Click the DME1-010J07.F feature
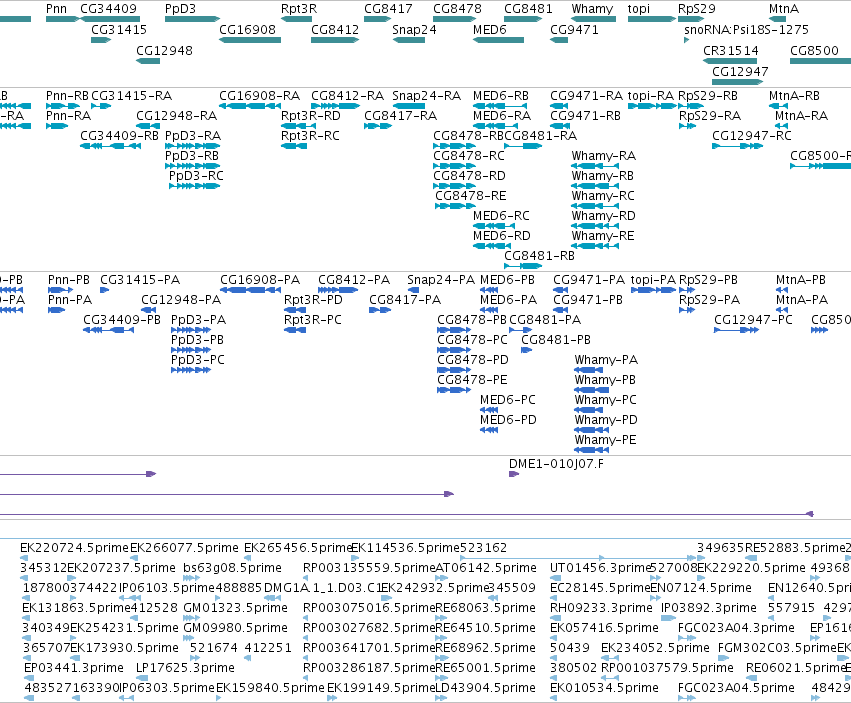The width and height of the screenshot is (851, 703). click(x=514, y=474)
